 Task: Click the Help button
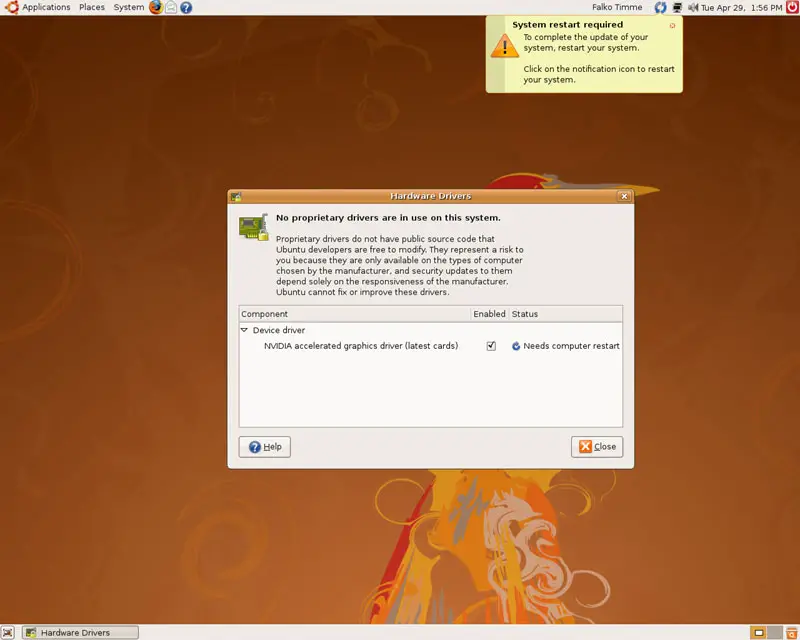(x=264, y=447)
